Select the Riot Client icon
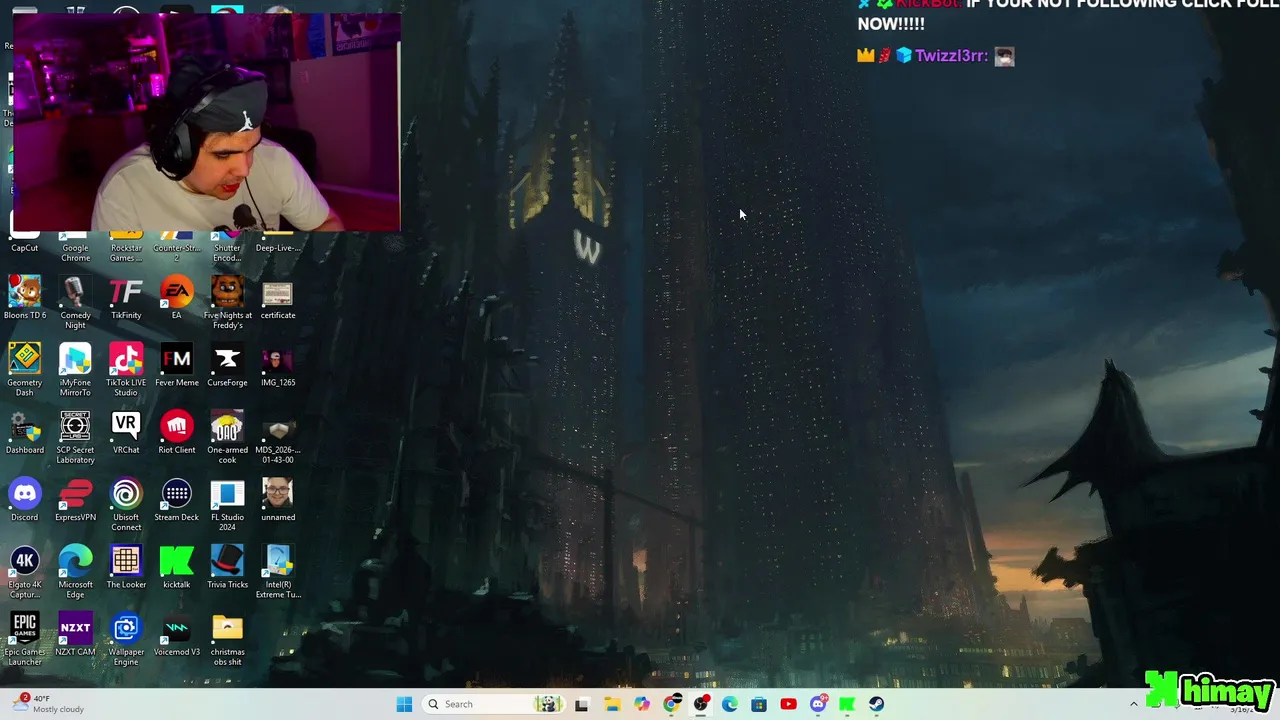1280x720 pixels. 176,434
